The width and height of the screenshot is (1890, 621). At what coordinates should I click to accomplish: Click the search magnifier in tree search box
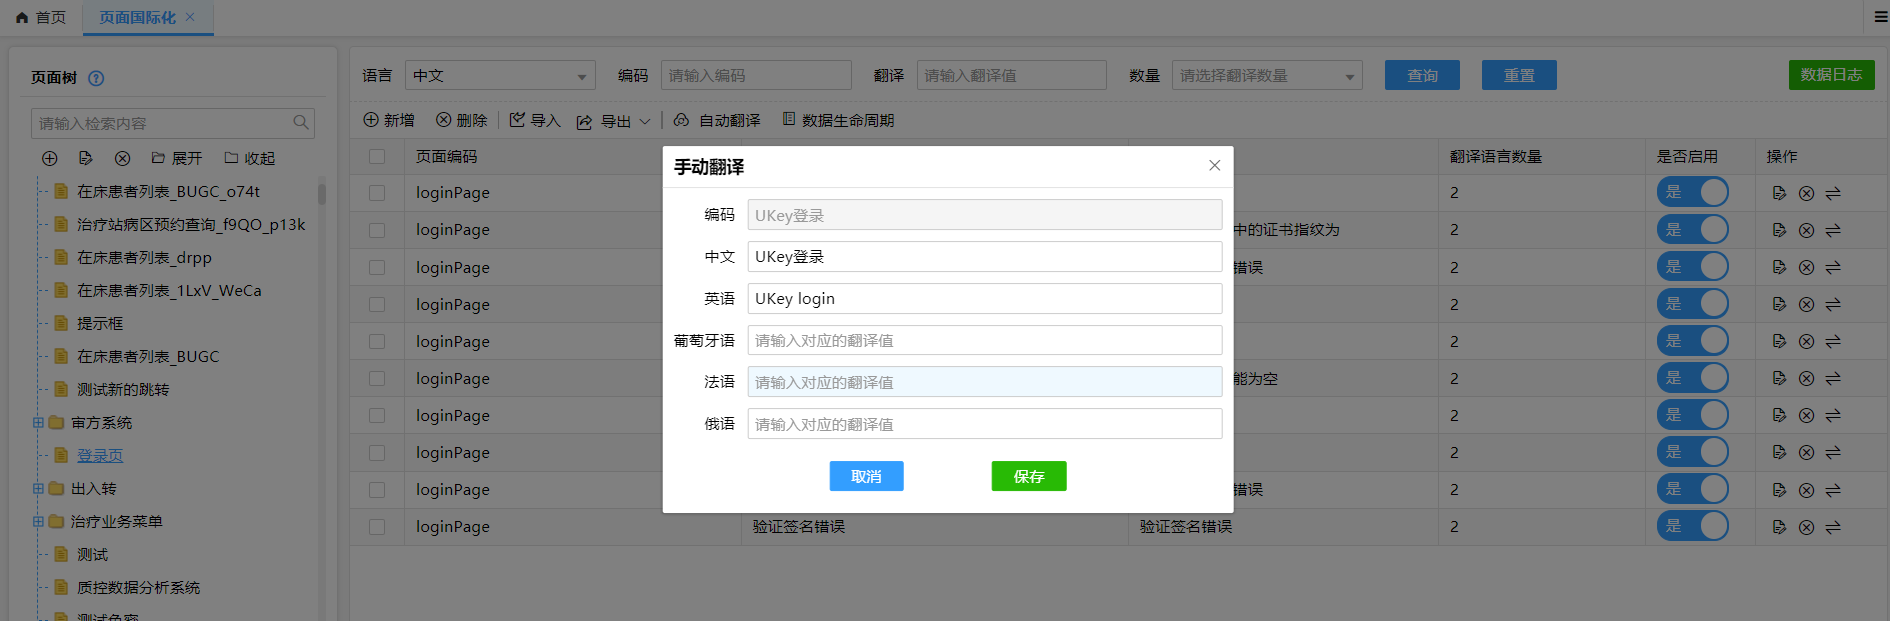pyautogui.click(x=300, y=123)
